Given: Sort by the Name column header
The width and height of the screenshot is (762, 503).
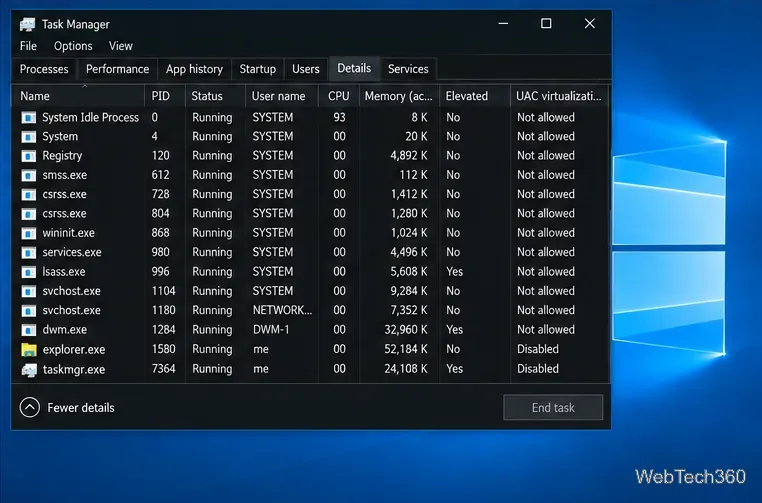Looking at the screenshot, I should 78,96.
